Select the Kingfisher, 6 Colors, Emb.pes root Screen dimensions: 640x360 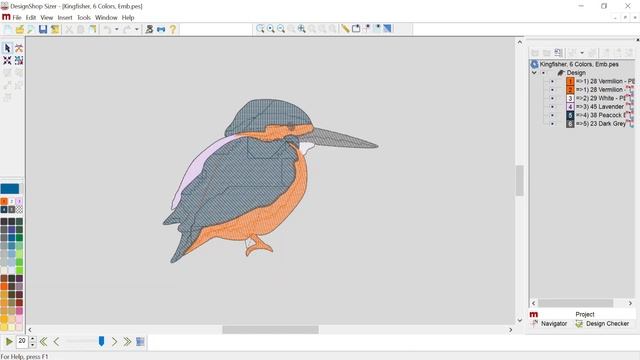point(579,64)
